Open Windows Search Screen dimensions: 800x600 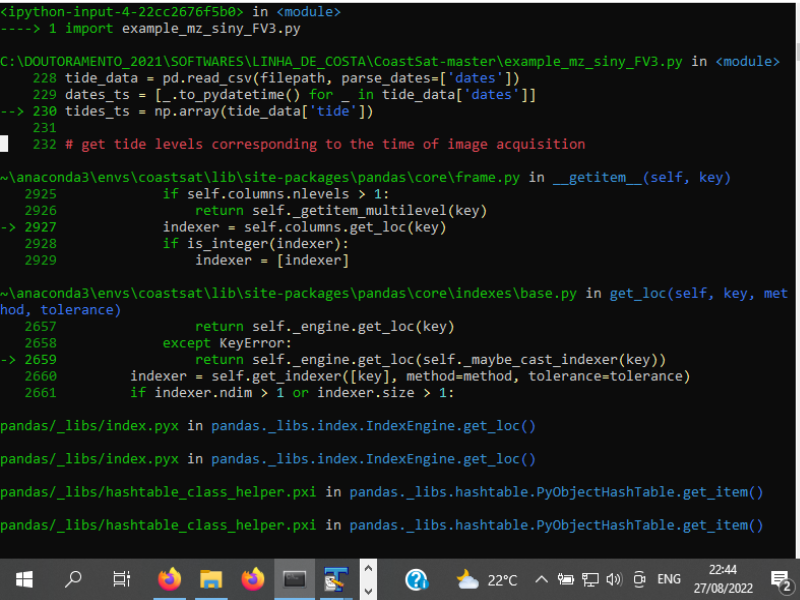pyautogui.click(x=72, y=579)
